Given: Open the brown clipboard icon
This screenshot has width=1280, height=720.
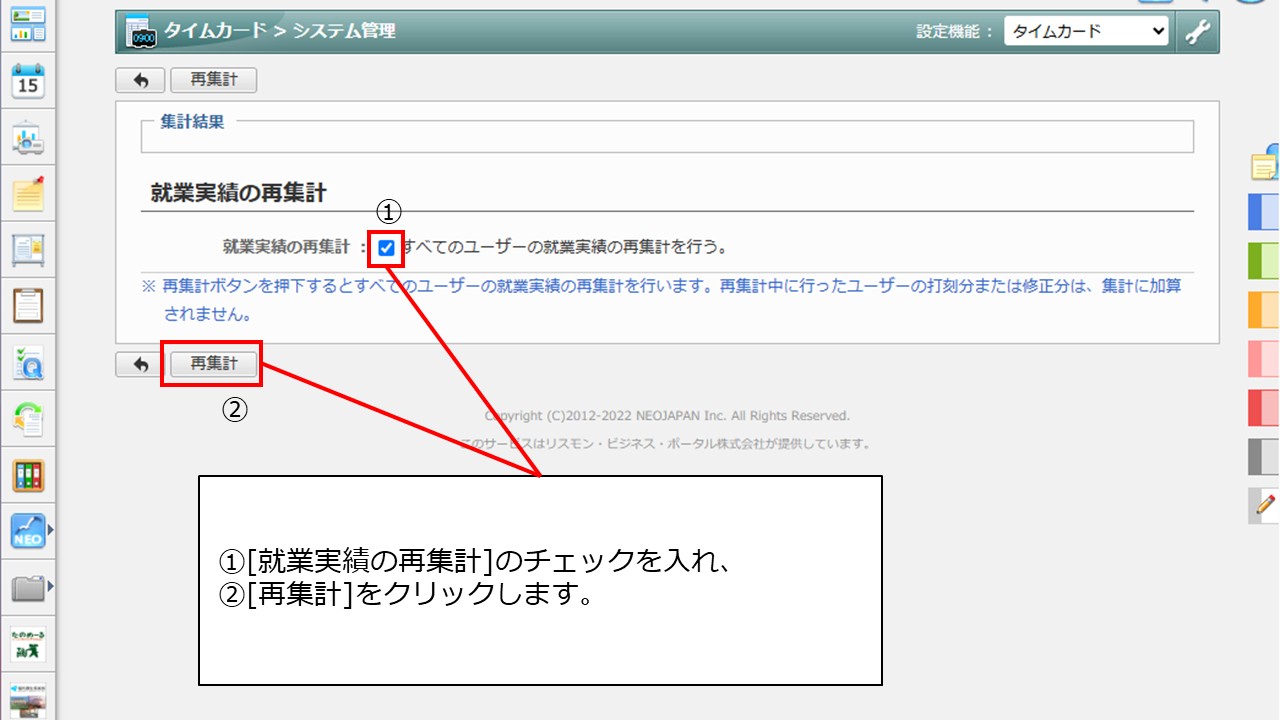Looking at the screenshot, I should click(28, 305).
